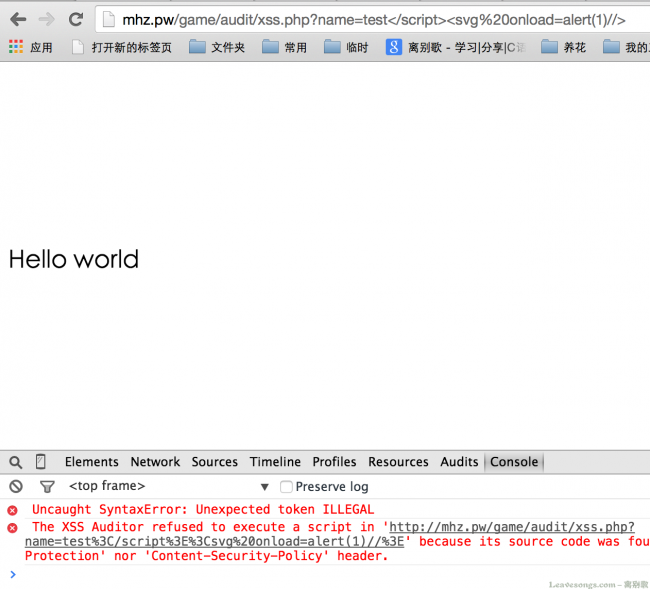
Task: Switch to the Elements tab
Action: (91, 462)
